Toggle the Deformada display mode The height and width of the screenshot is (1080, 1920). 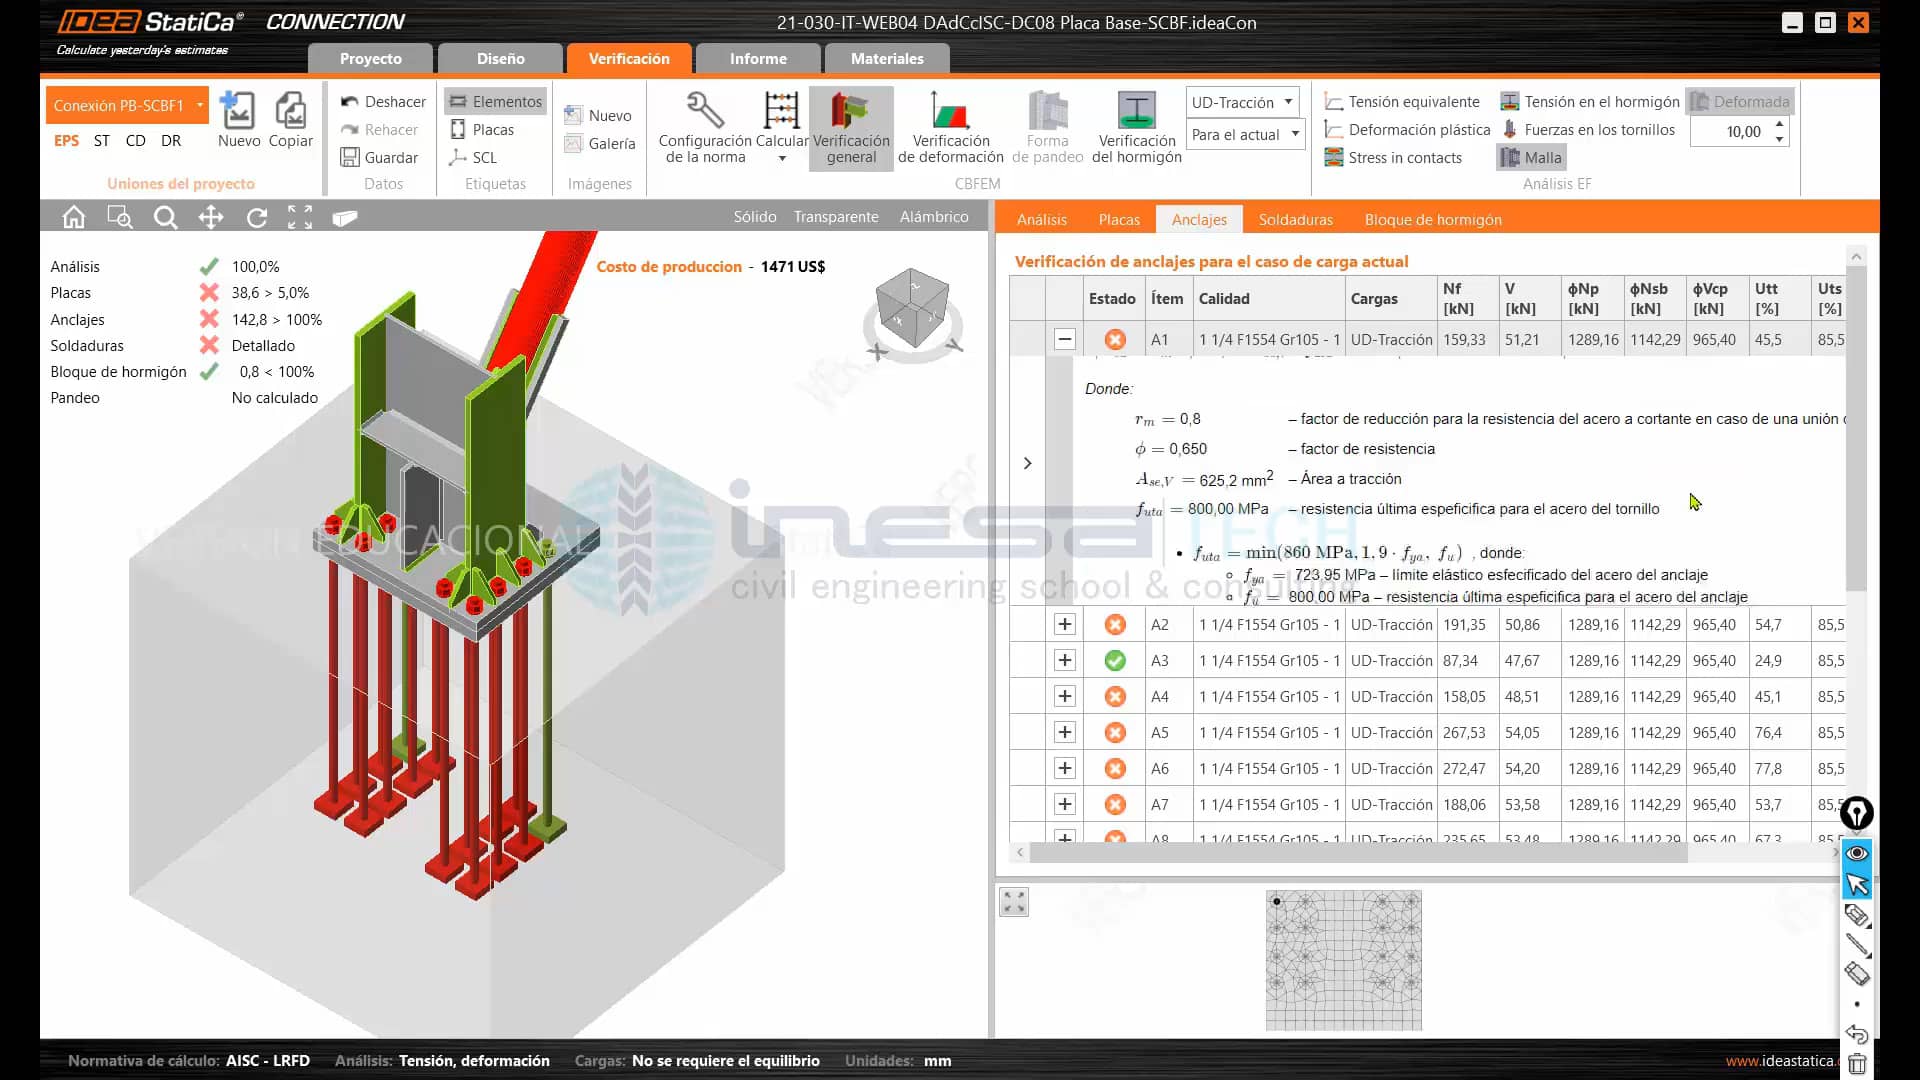click(1740, 101)
